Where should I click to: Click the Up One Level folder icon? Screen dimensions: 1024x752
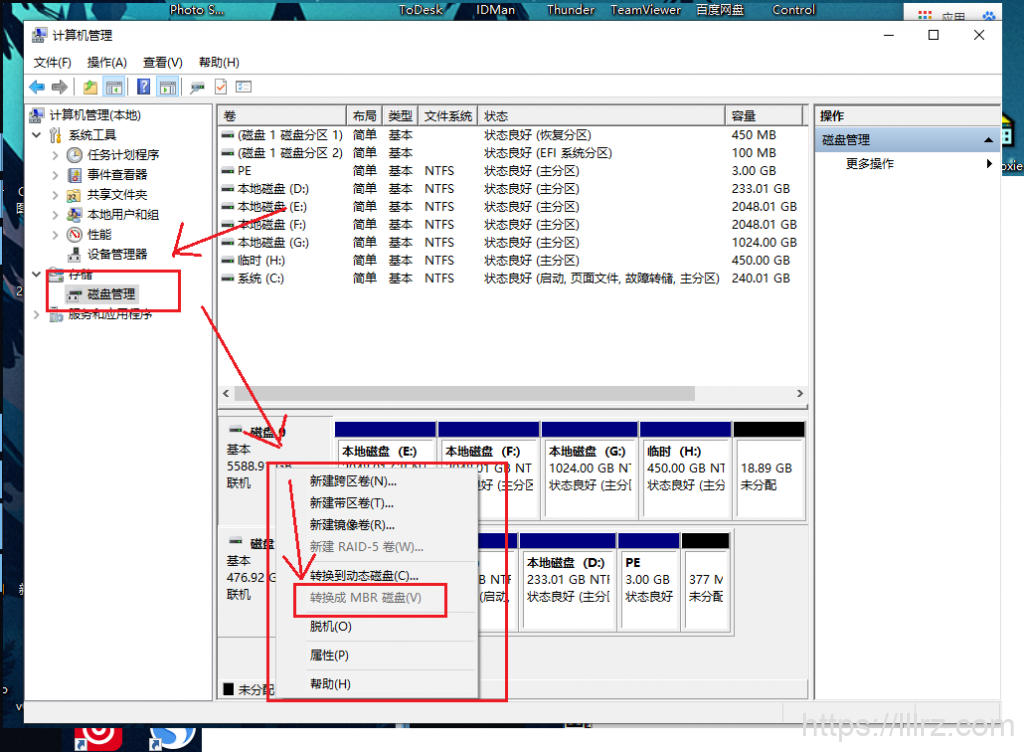(91, 87)
